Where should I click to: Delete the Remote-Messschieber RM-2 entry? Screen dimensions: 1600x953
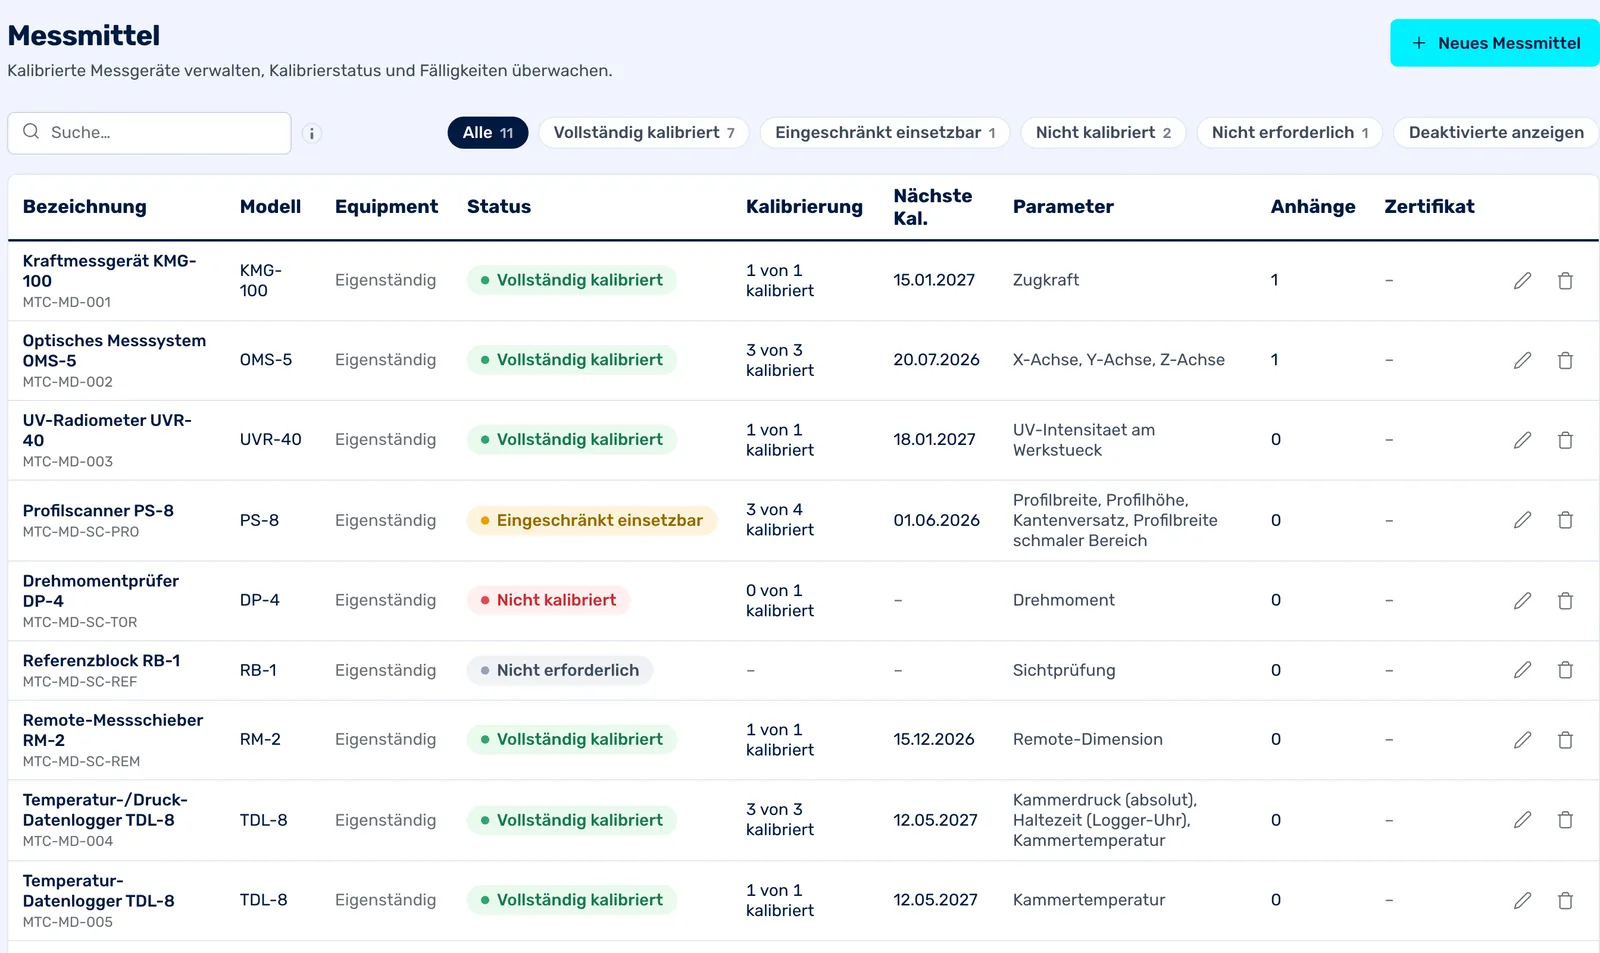click(x=1565, y=740)
